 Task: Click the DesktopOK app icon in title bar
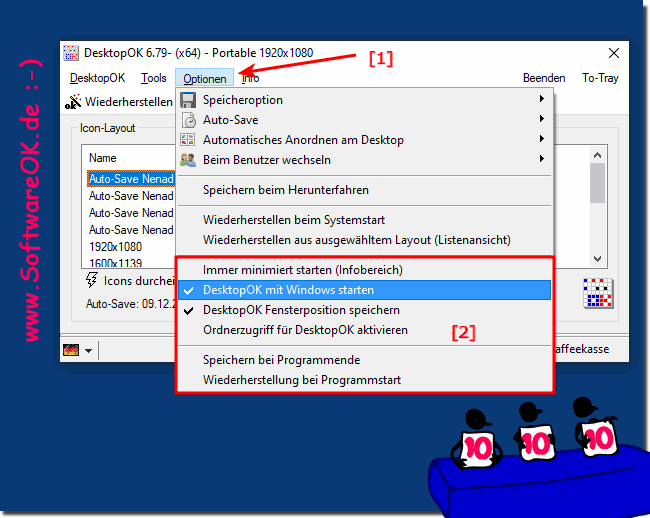[70, 53]
